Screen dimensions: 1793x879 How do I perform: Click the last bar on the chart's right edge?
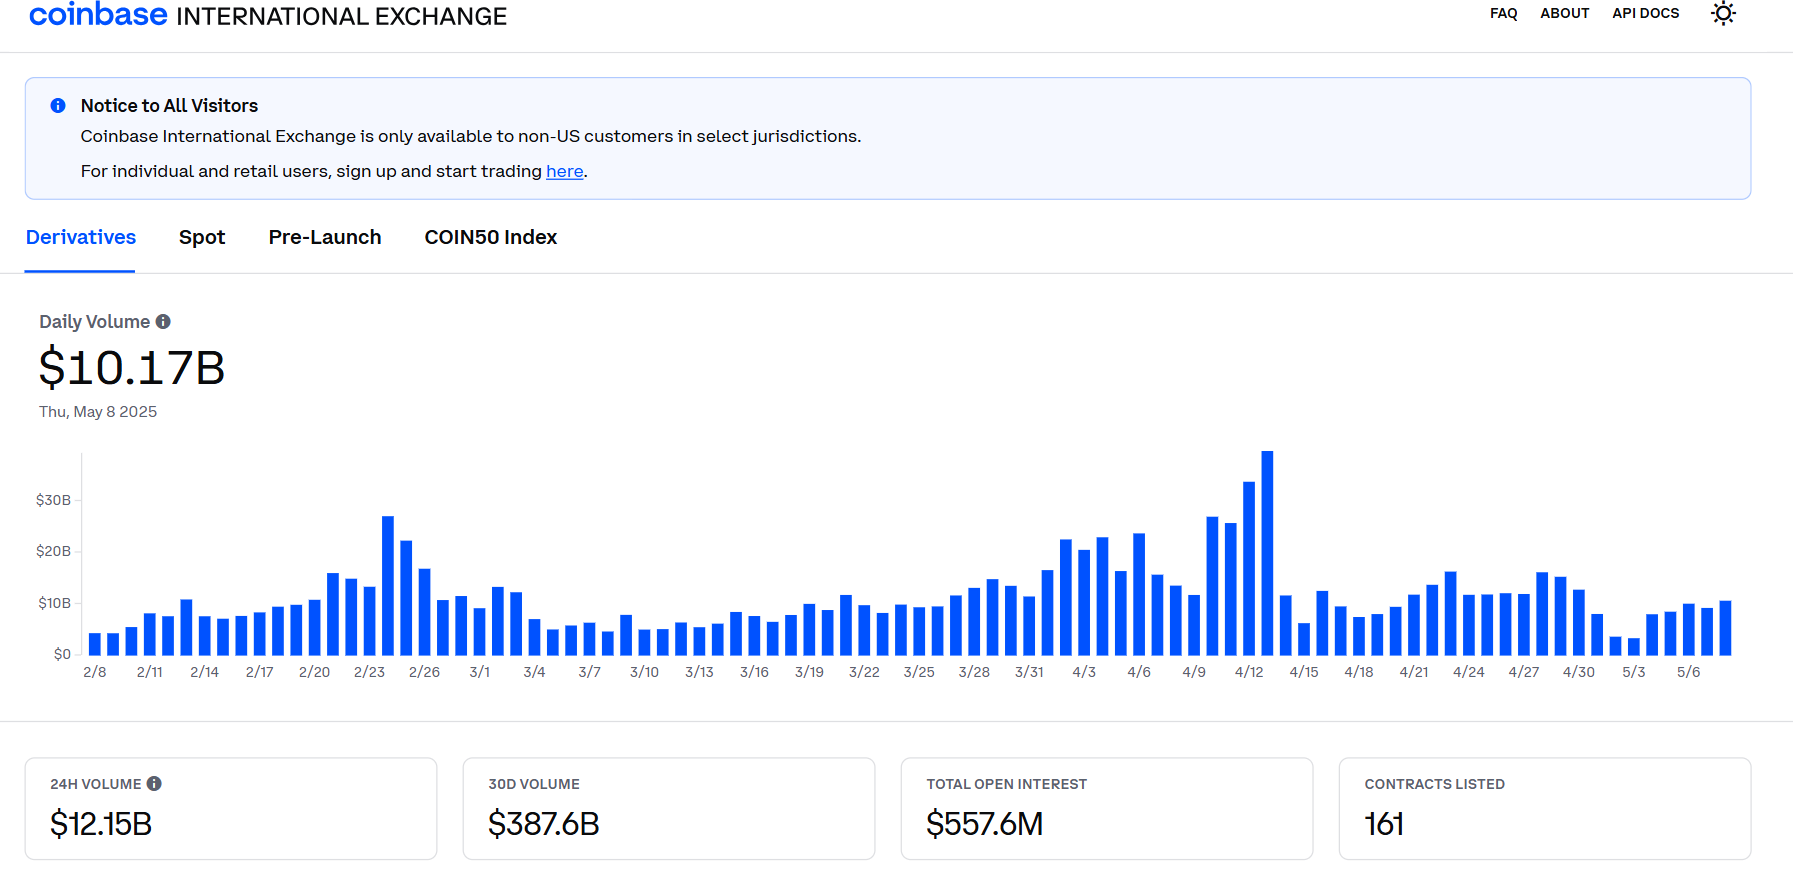pos(1725,628)
